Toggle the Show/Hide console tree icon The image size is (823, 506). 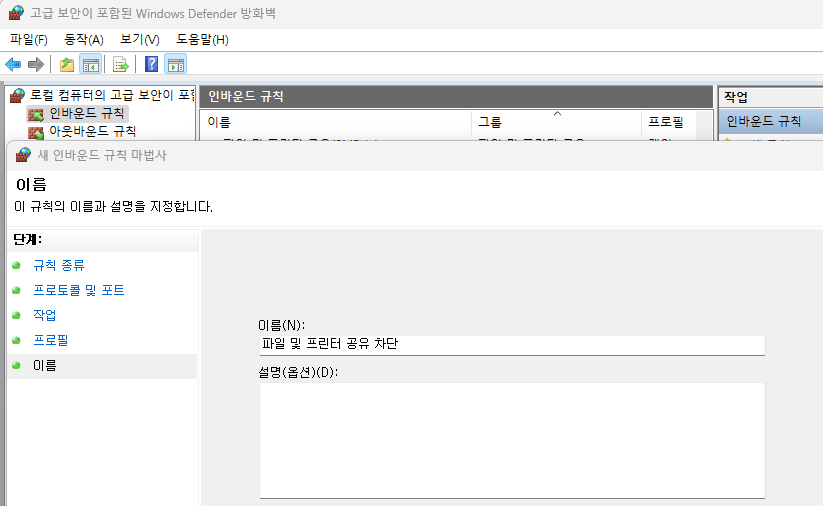click(90, 65)
